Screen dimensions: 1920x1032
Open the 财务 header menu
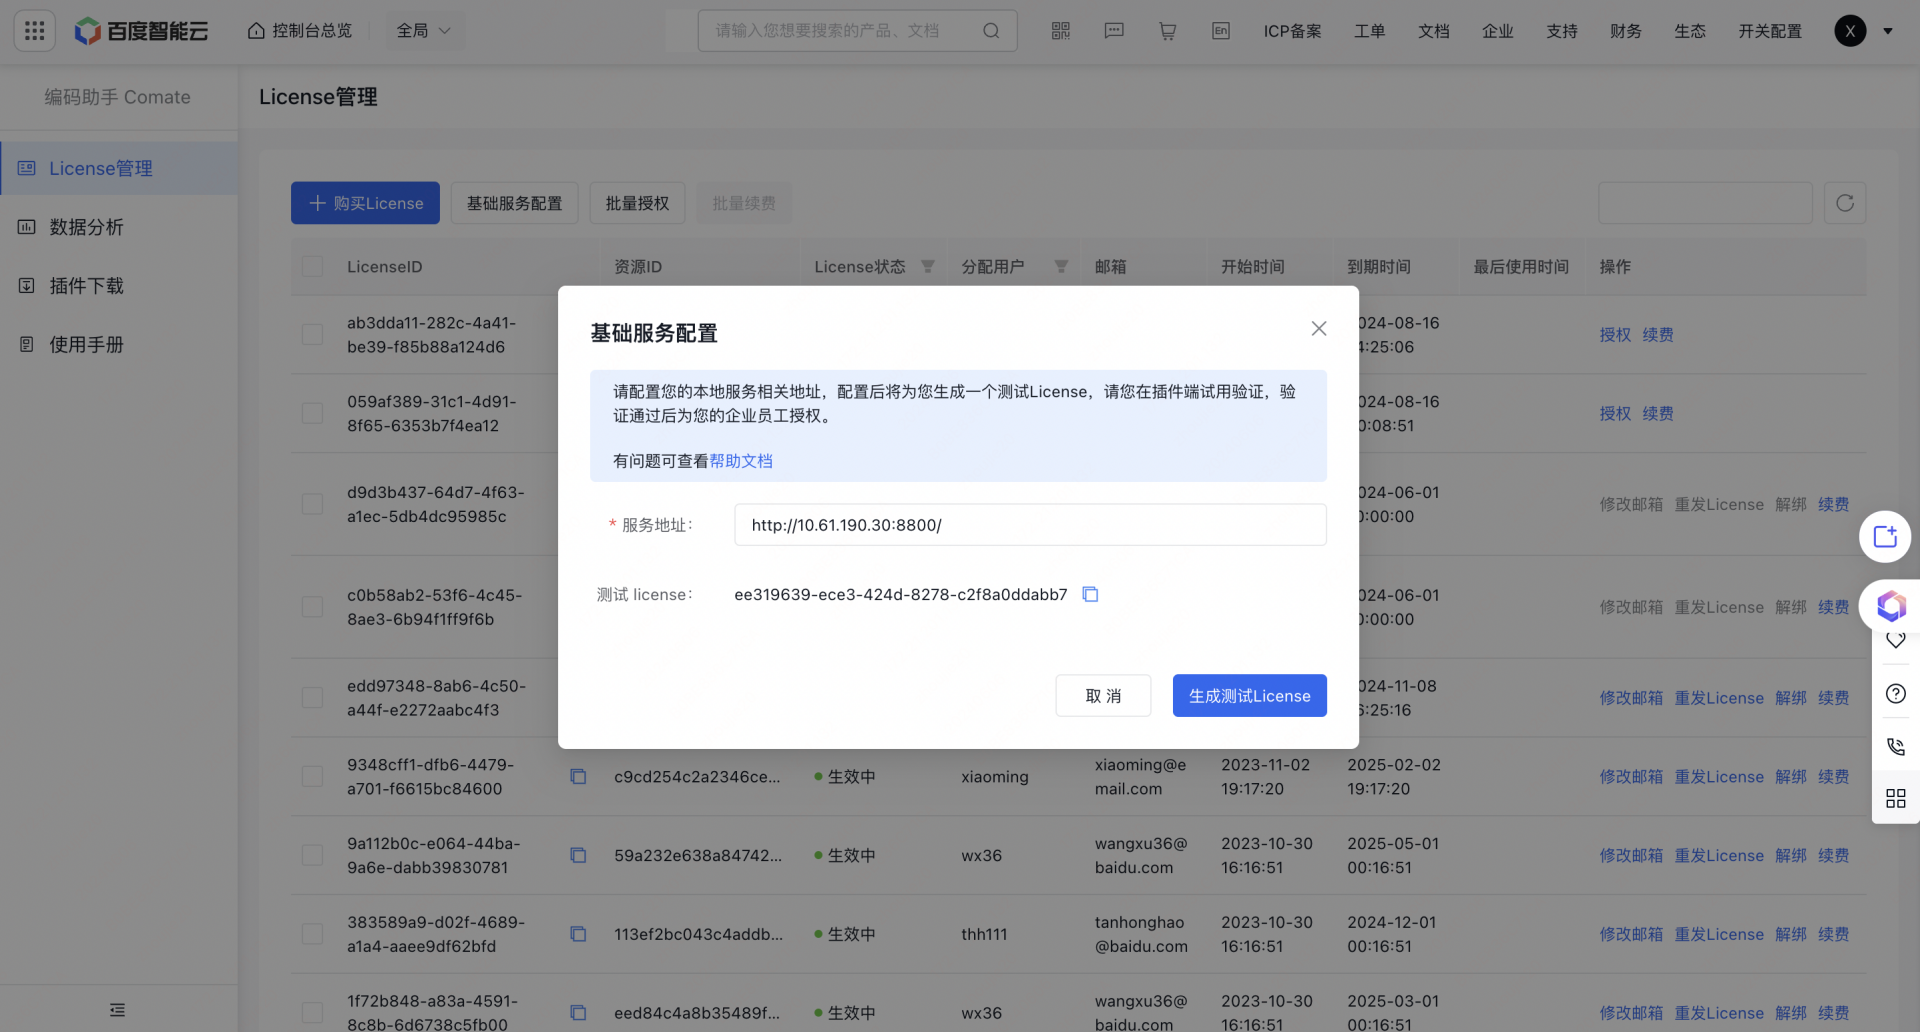coord(1626,31)
